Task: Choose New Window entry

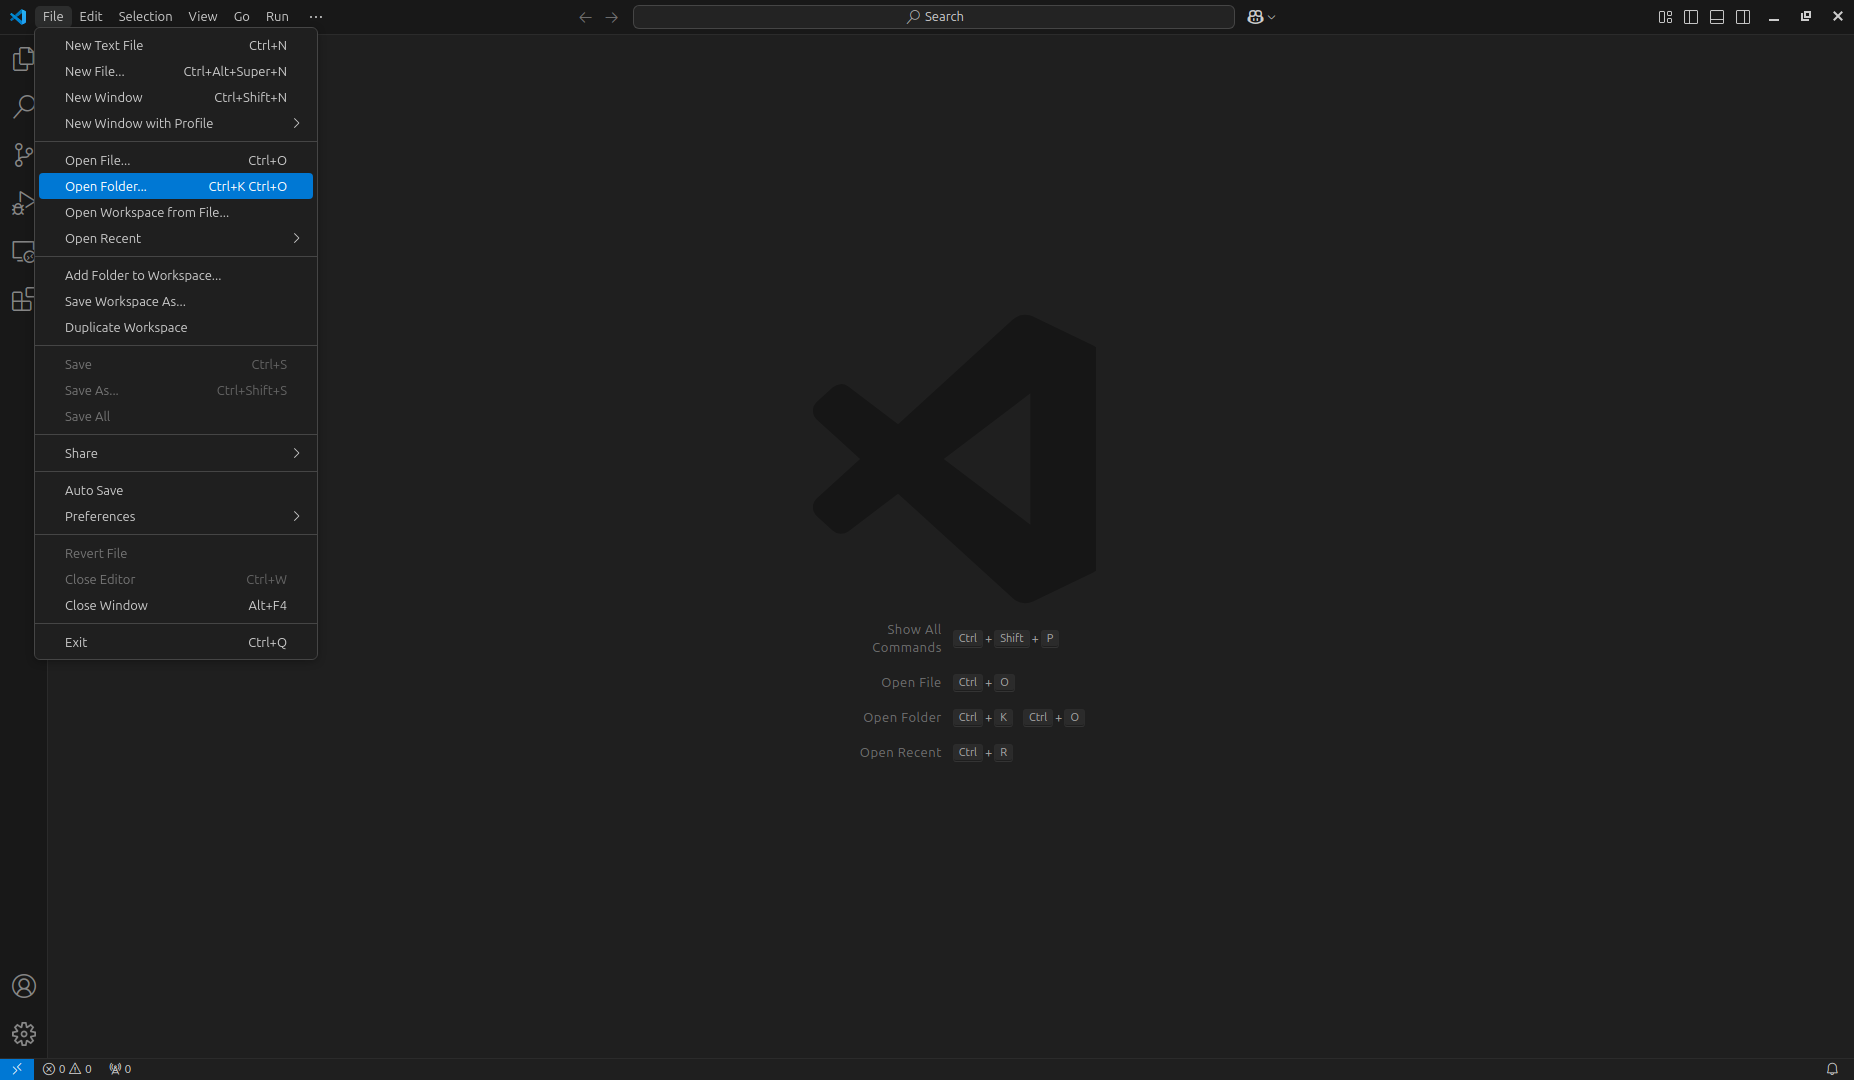Action: [176, 97]
